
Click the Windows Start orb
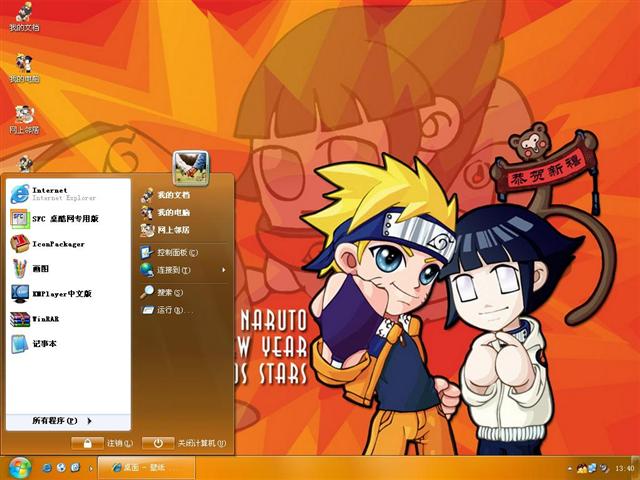point(19,468)
